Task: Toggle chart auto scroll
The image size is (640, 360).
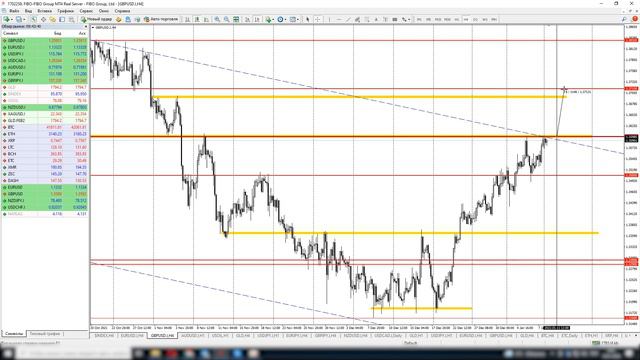Action: pos(247,19)
